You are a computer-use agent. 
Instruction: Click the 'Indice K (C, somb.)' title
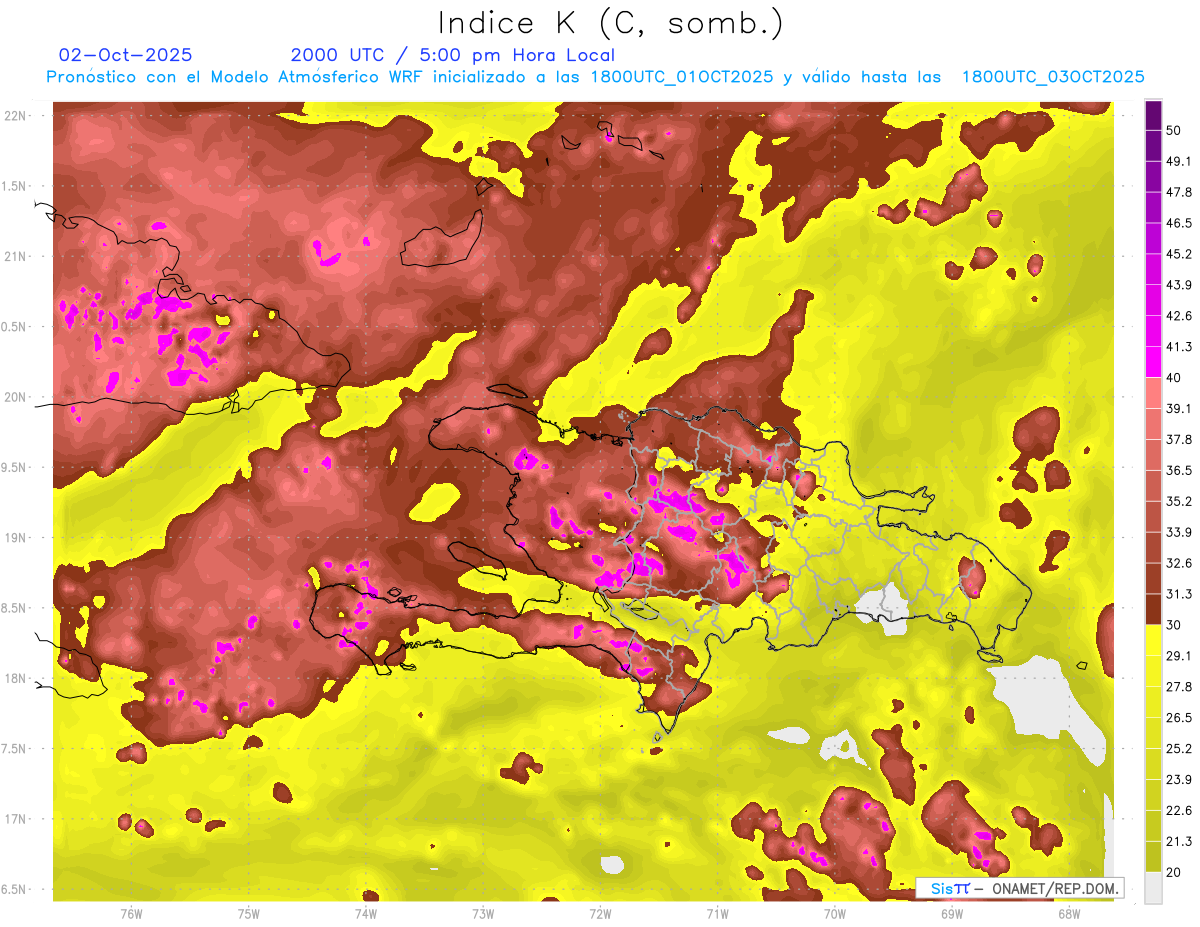[610, 23]
